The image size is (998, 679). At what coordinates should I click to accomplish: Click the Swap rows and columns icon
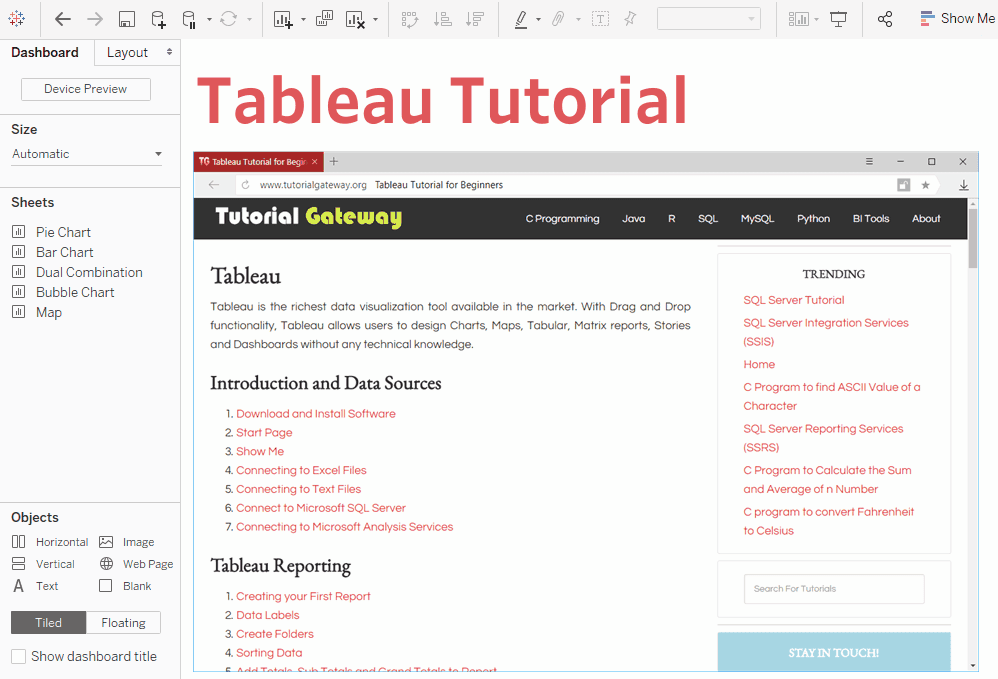click(x=410, y=19)
